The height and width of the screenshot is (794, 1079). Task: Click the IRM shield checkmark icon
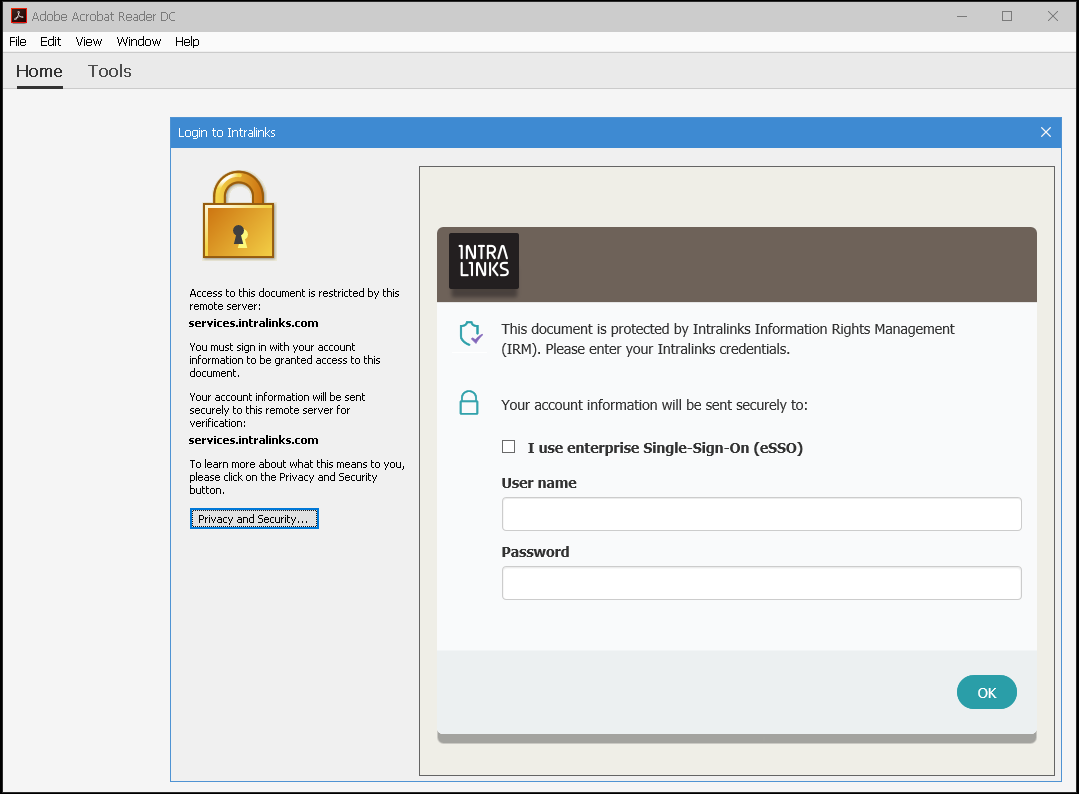coord(471,334)
